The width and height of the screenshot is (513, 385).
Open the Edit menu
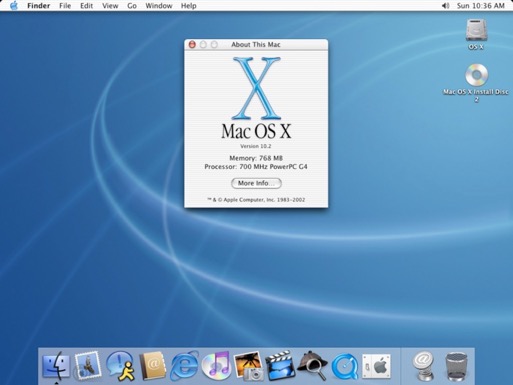click(x=86, y=6)
